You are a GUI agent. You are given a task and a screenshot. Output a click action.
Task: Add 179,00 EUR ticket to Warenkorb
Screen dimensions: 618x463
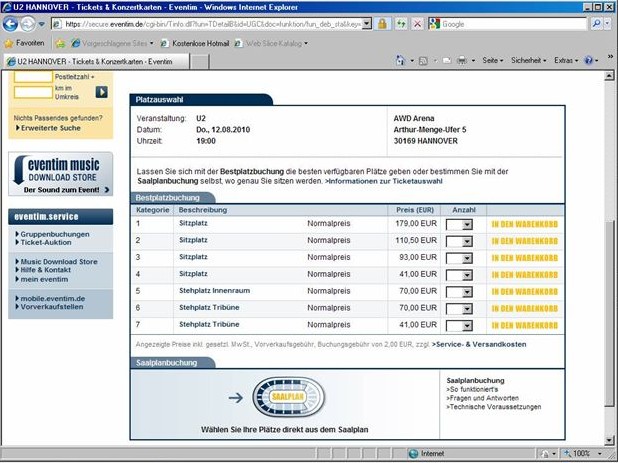523,226
